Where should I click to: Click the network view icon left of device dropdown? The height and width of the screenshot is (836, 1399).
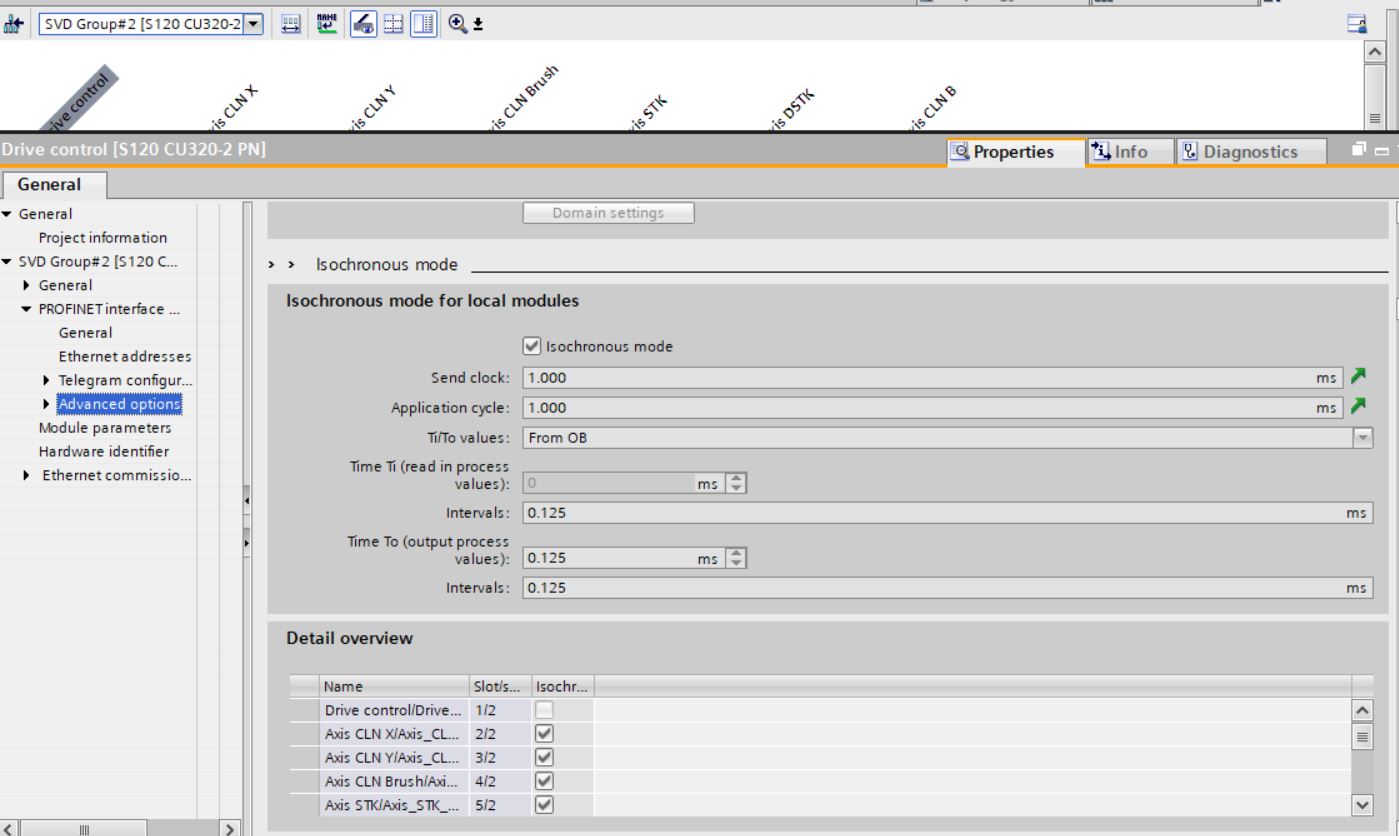click(x=17, y=22)
